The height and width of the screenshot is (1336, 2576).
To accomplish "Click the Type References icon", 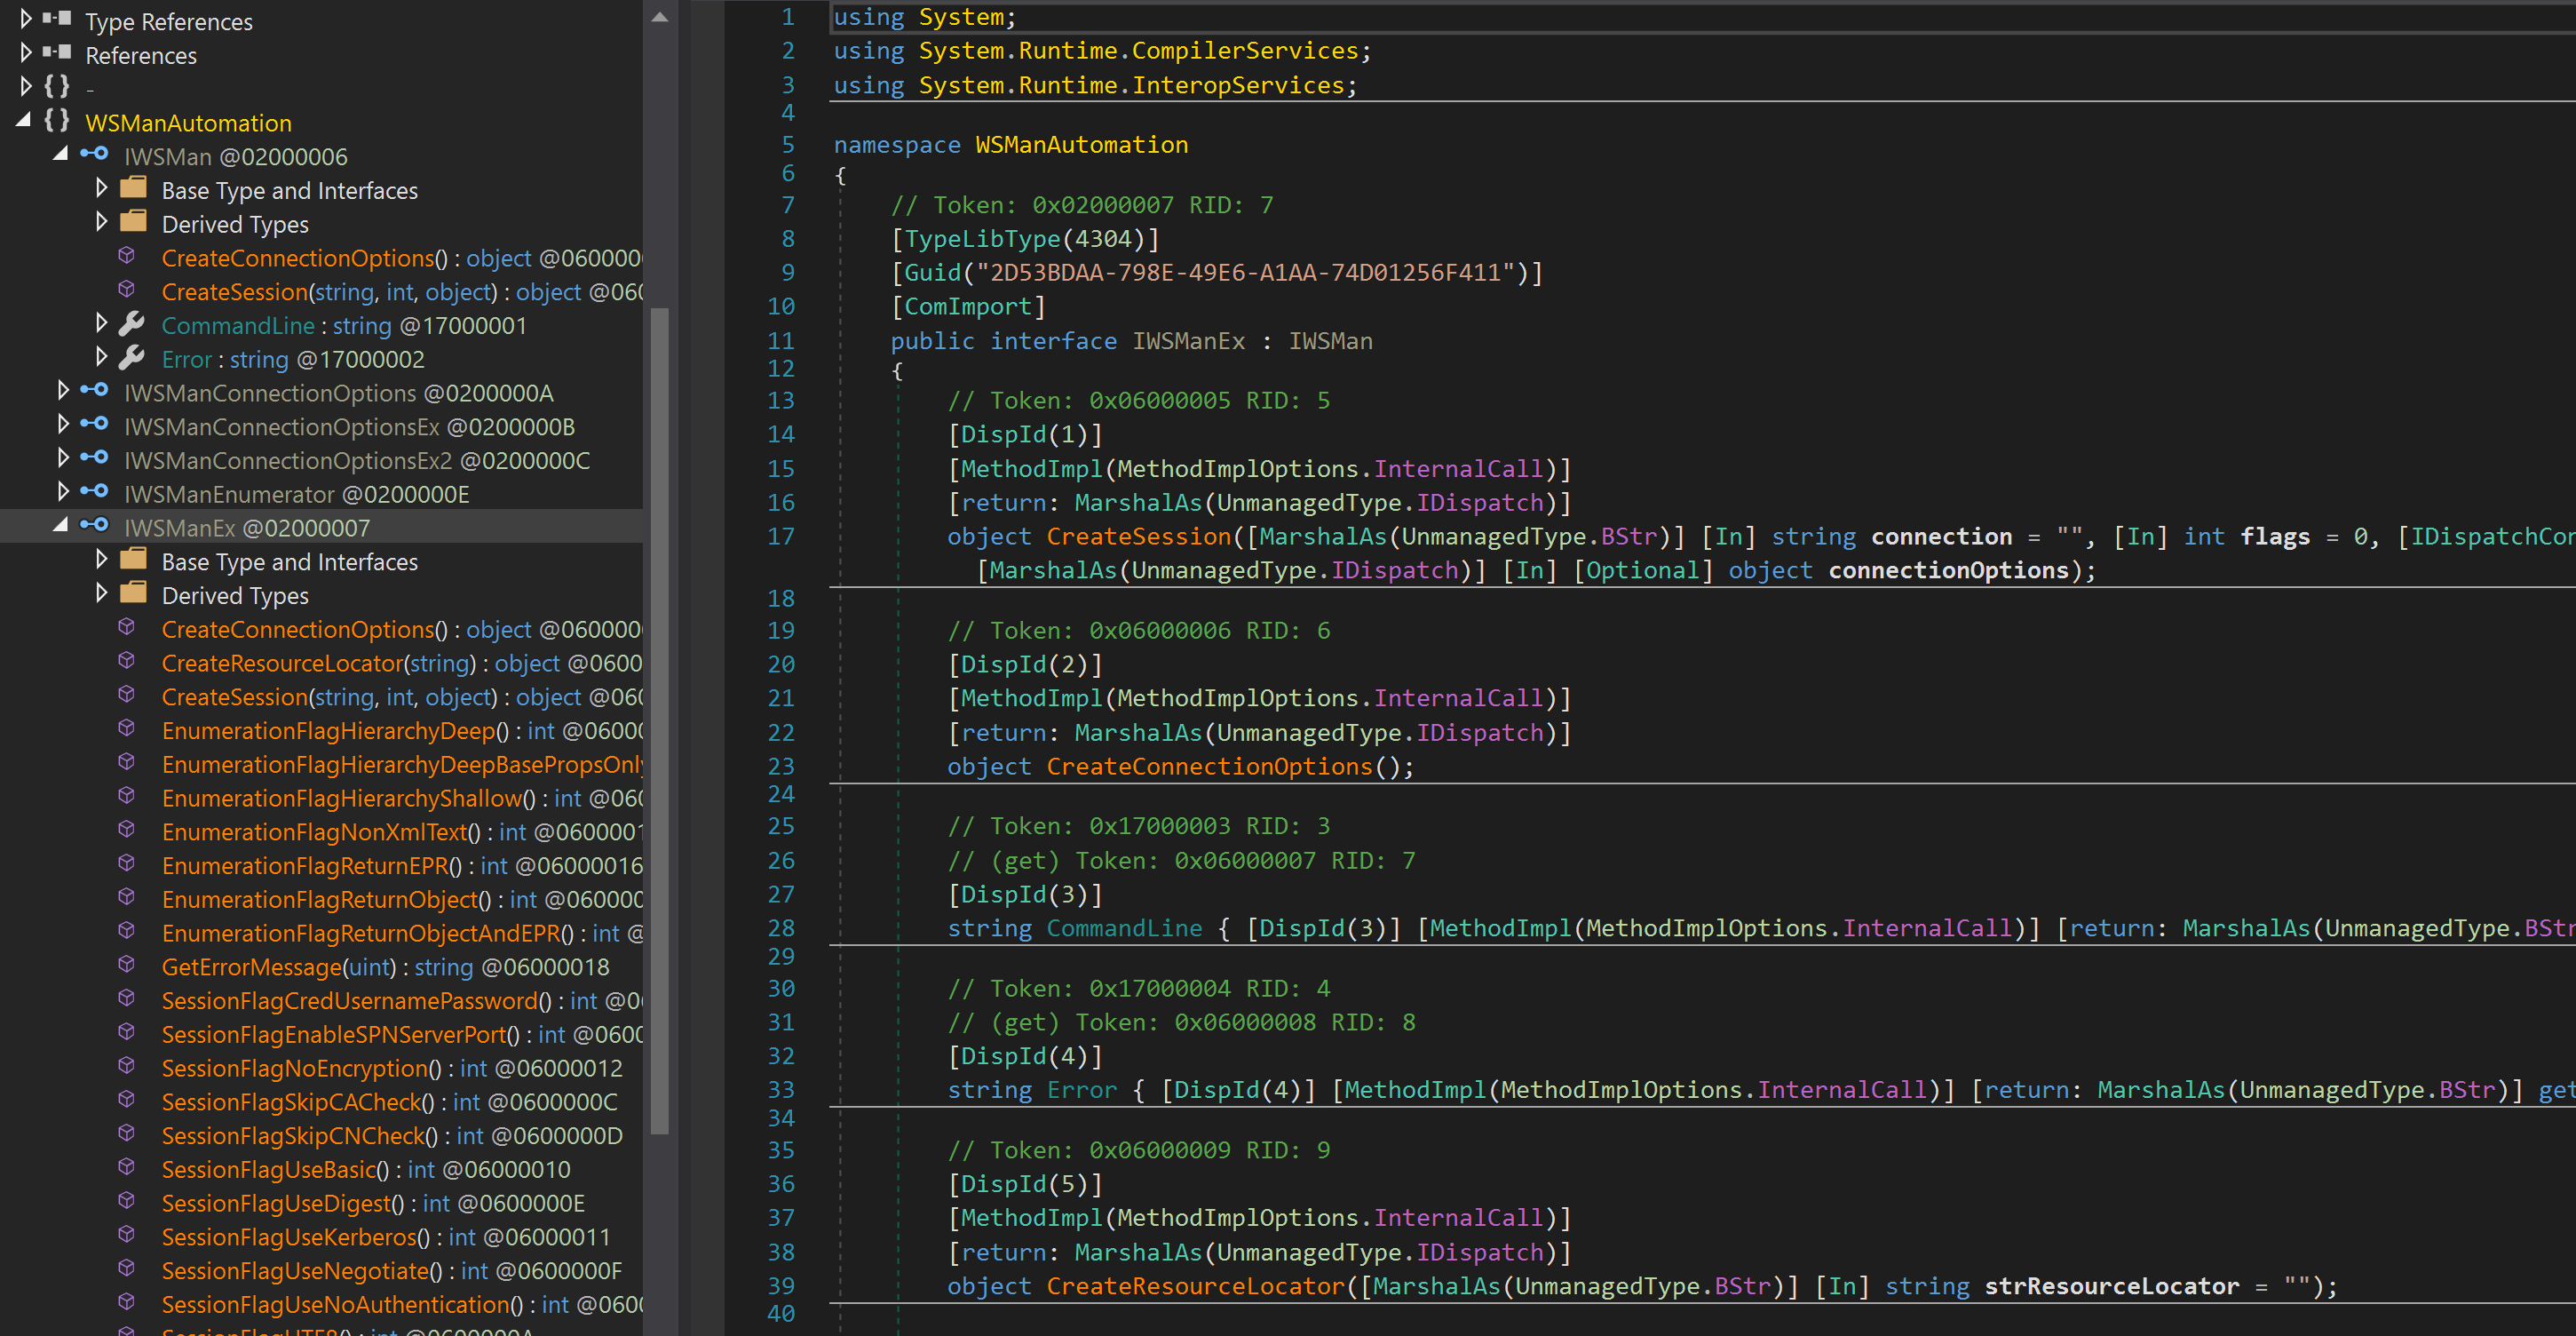I will tap(57, 19).
